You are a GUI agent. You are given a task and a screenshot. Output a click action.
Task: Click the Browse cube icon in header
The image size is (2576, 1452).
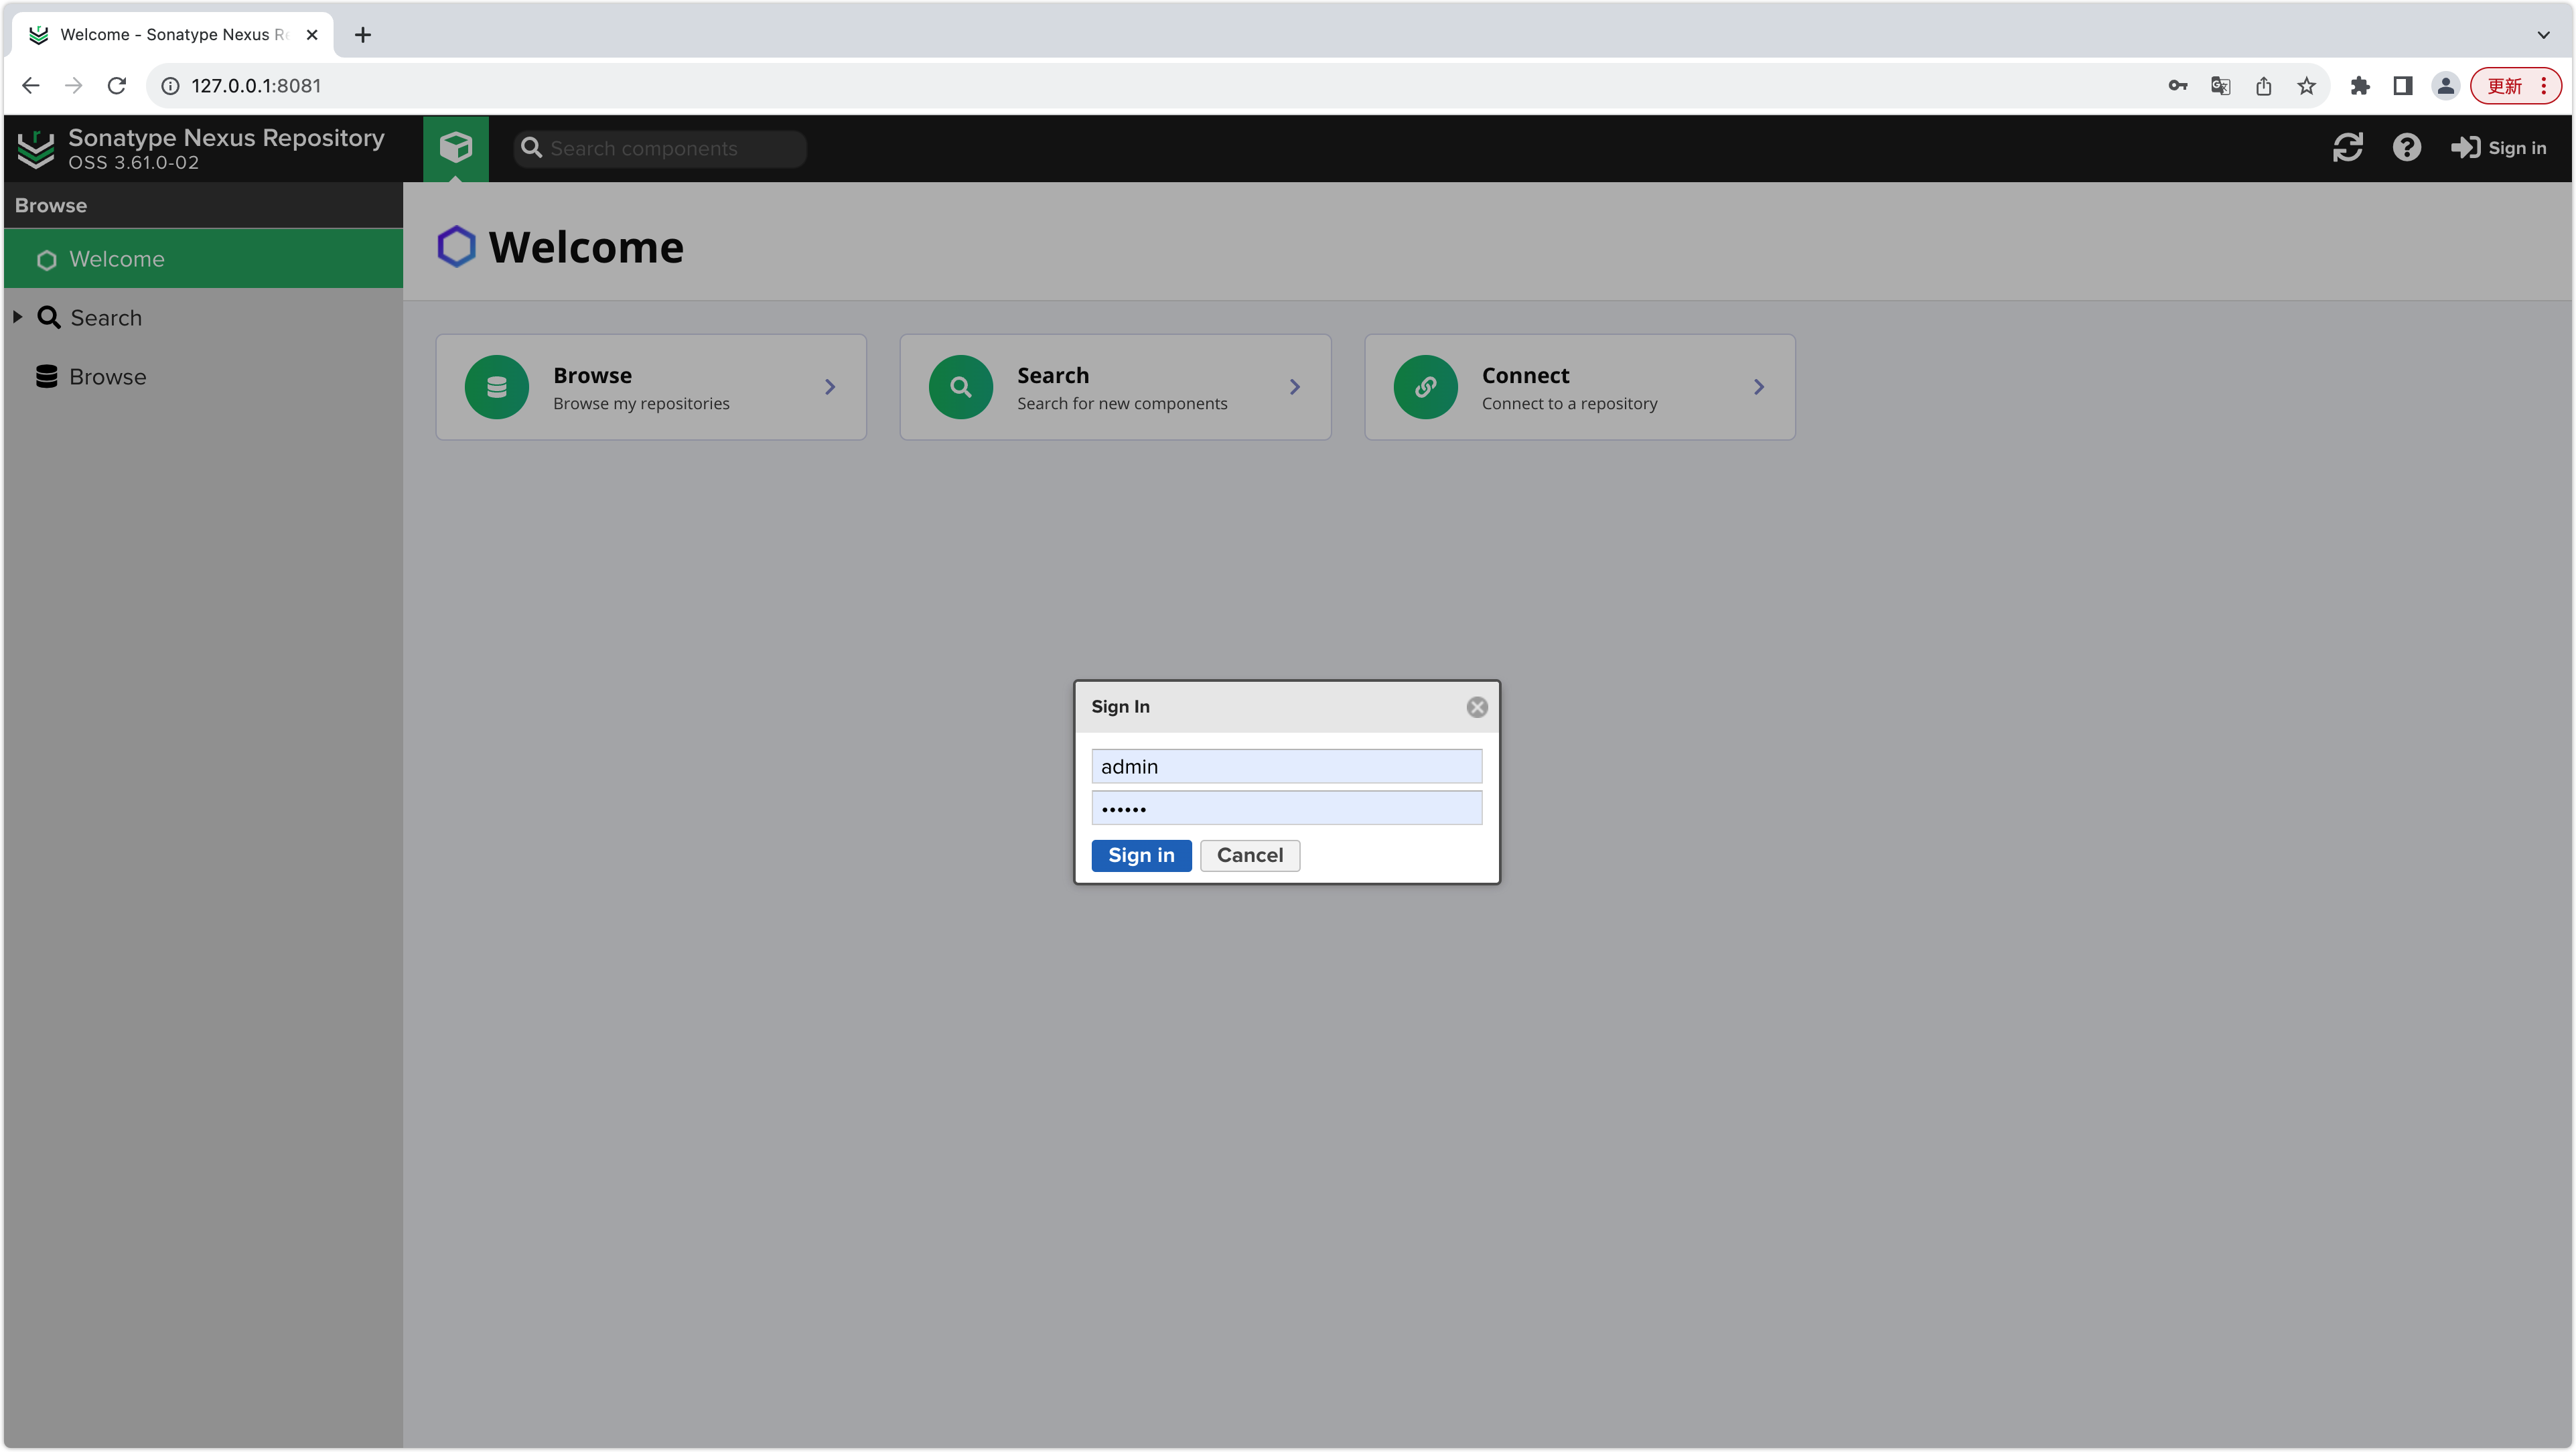(456, 148)
